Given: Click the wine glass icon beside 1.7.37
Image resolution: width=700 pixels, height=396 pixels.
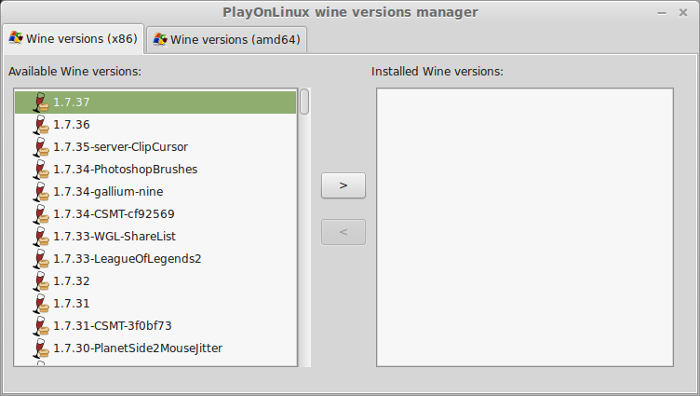Looking at the screenshot, I should click(41, 102).
